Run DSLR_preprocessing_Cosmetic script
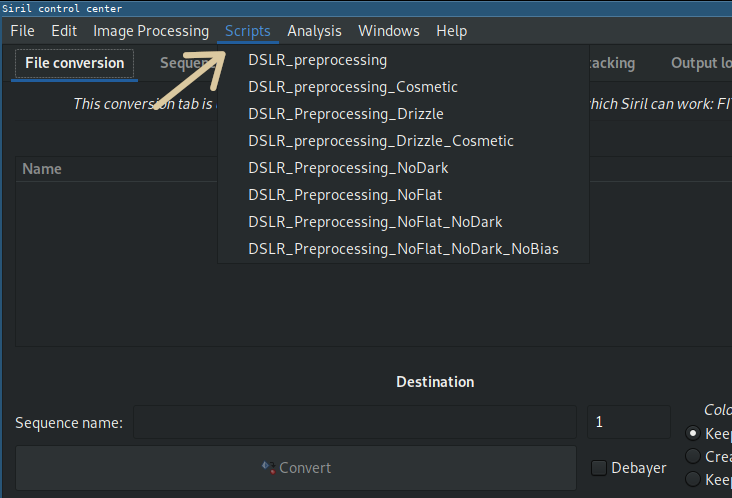Image resolution: width=732 pixels, height=498 pixels. click(403, 87)
